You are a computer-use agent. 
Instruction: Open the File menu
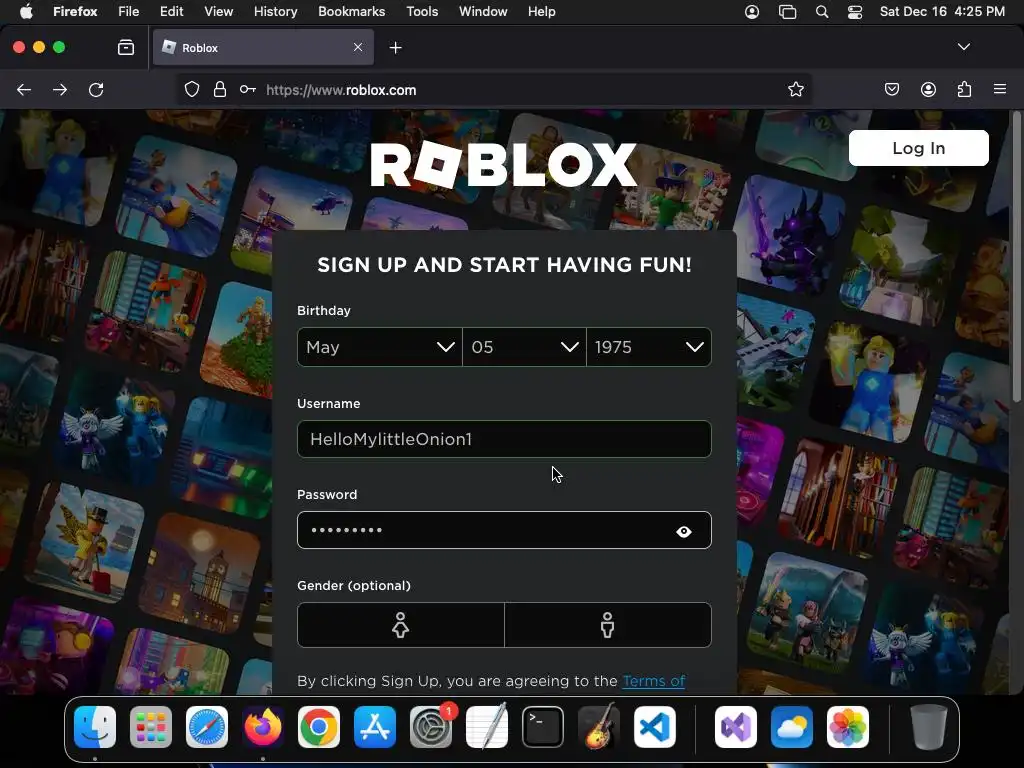coord(129,12)
